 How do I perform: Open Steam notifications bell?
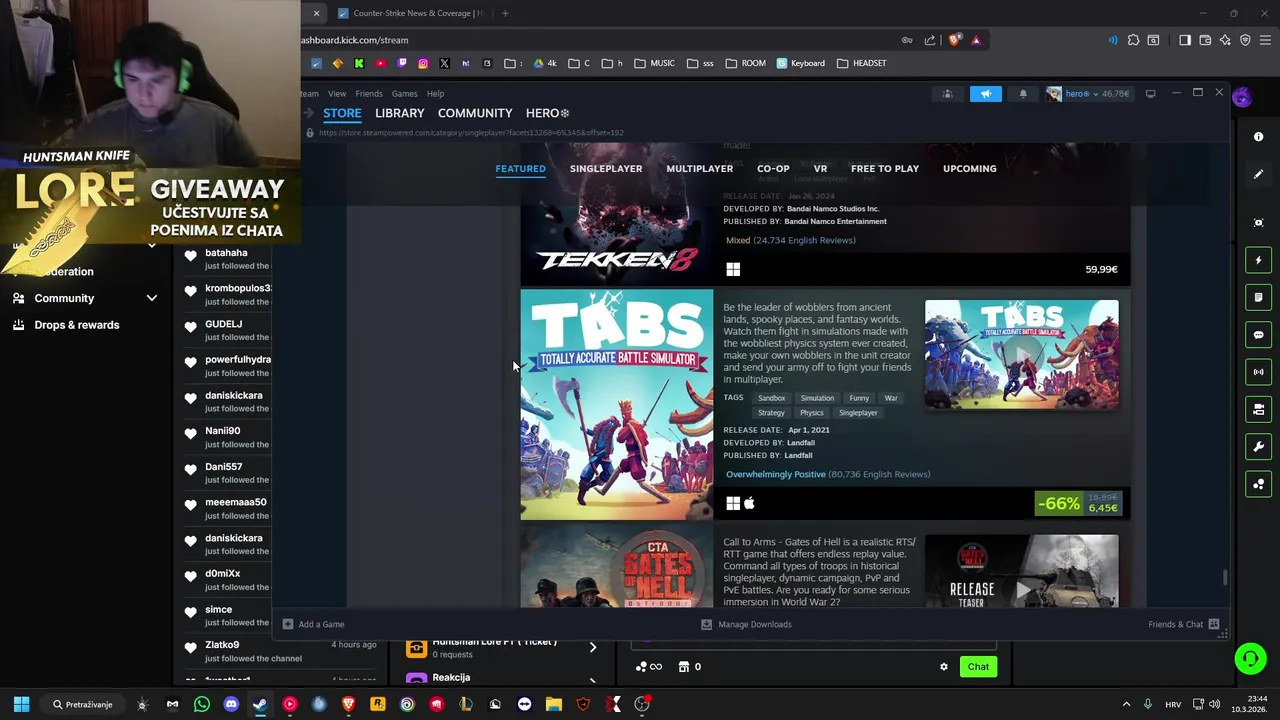[1022, 93]
